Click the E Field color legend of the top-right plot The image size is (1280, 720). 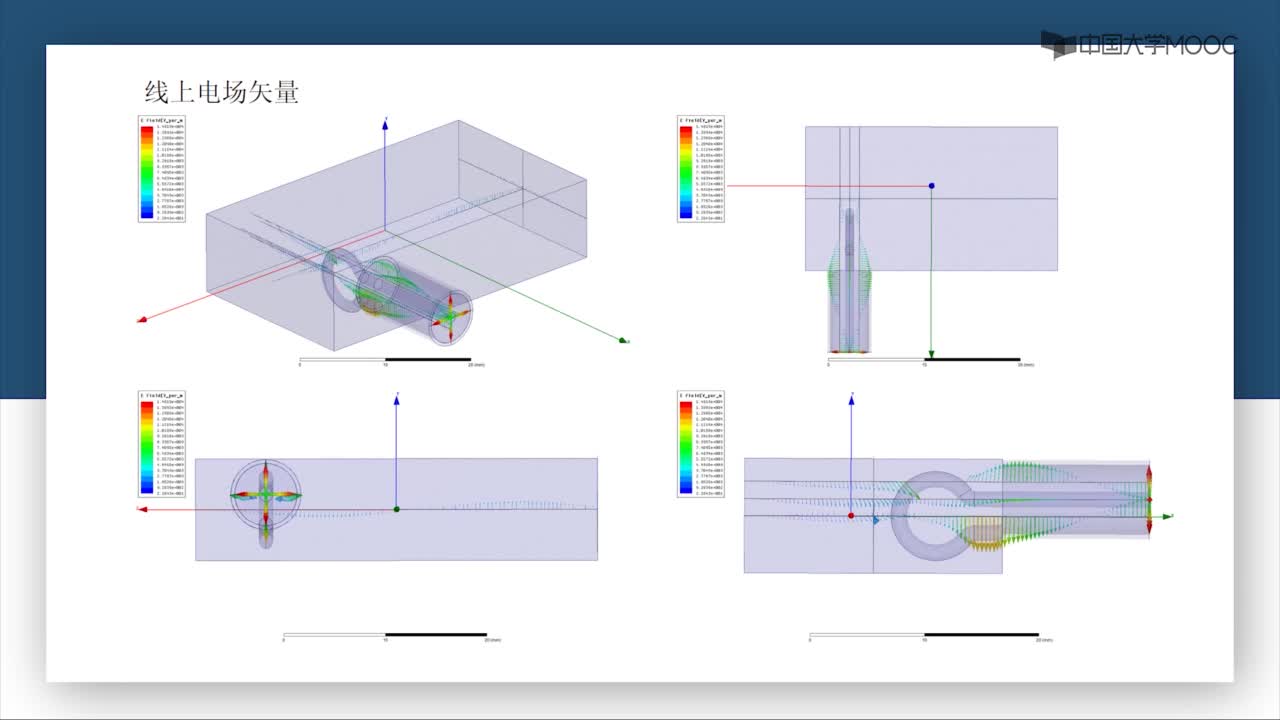700,168
